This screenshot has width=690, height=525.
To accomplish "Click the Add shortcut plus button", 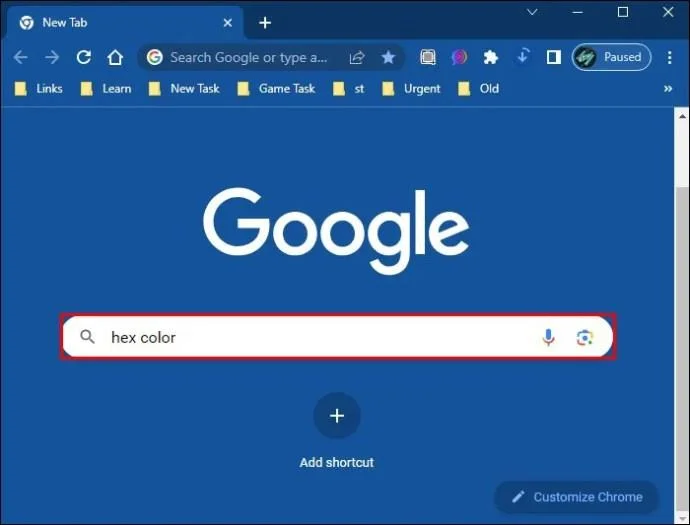I will point(337,416).
